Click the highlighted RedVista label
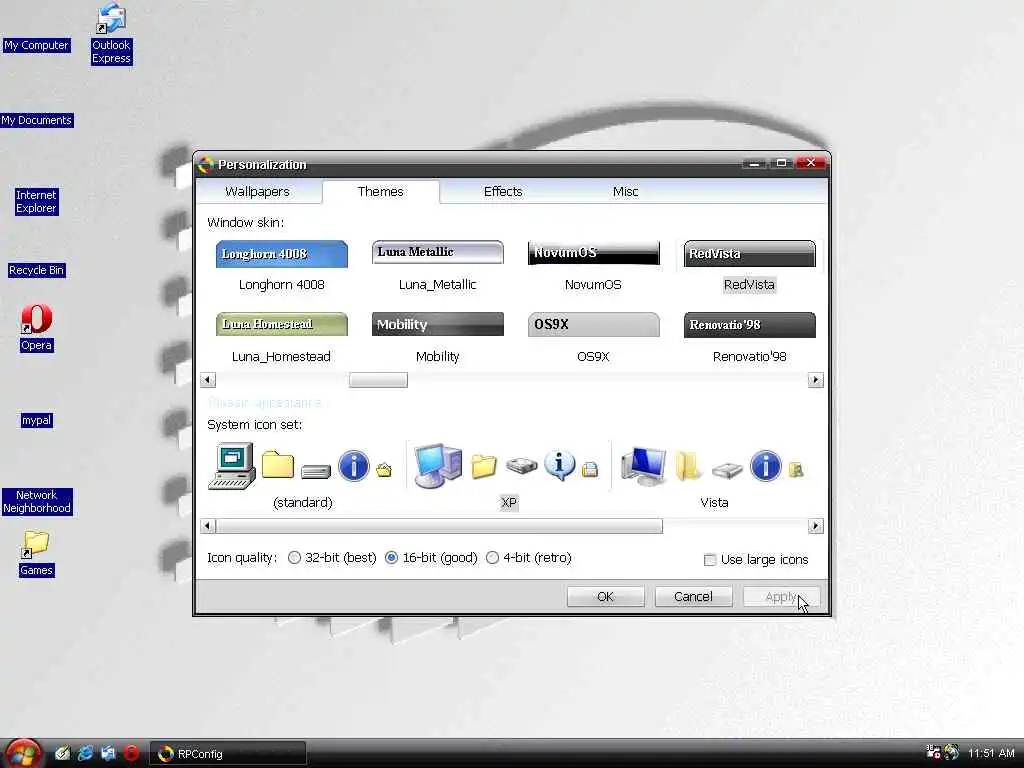This screenshot has height=768, width=1024. click(750, 285)
